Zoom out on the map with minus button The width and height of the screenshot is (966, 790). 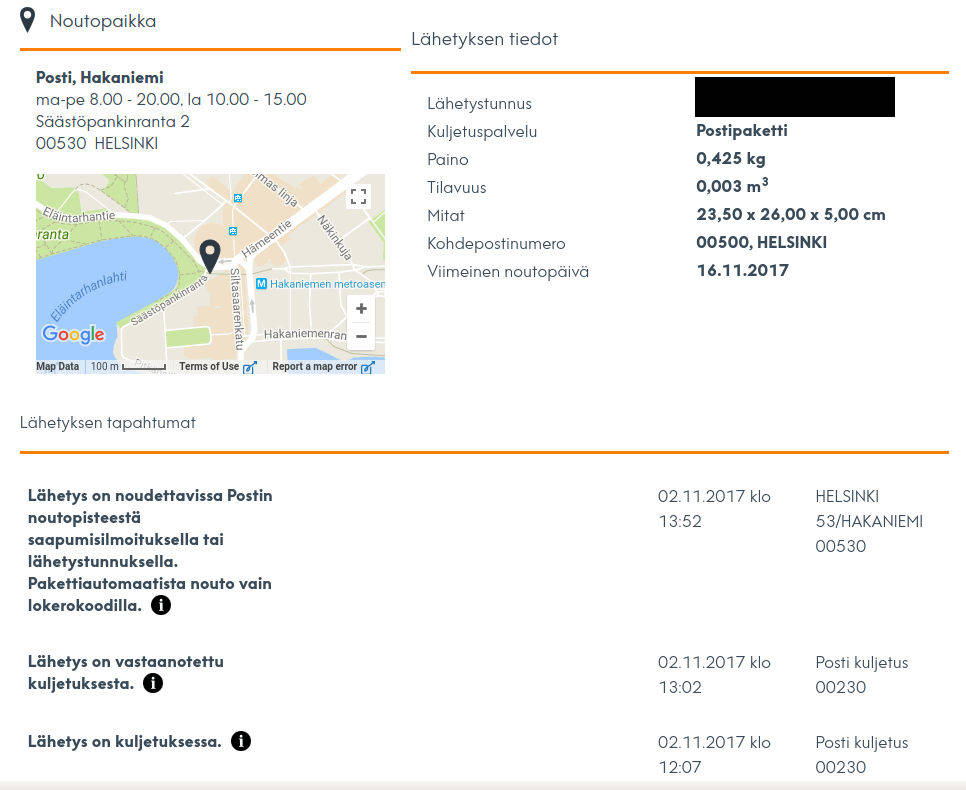(360, 336)
